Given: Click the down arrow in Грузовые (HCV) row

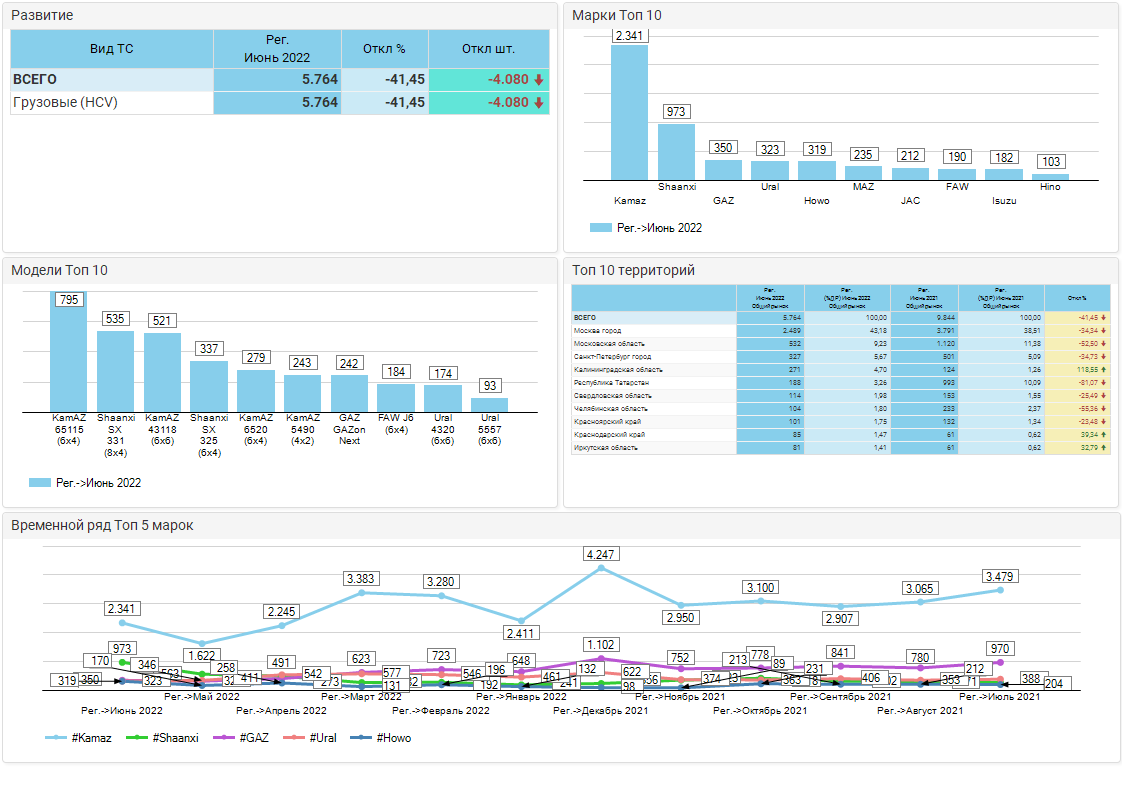Looking at the screenshot, I should click(538, 103).
